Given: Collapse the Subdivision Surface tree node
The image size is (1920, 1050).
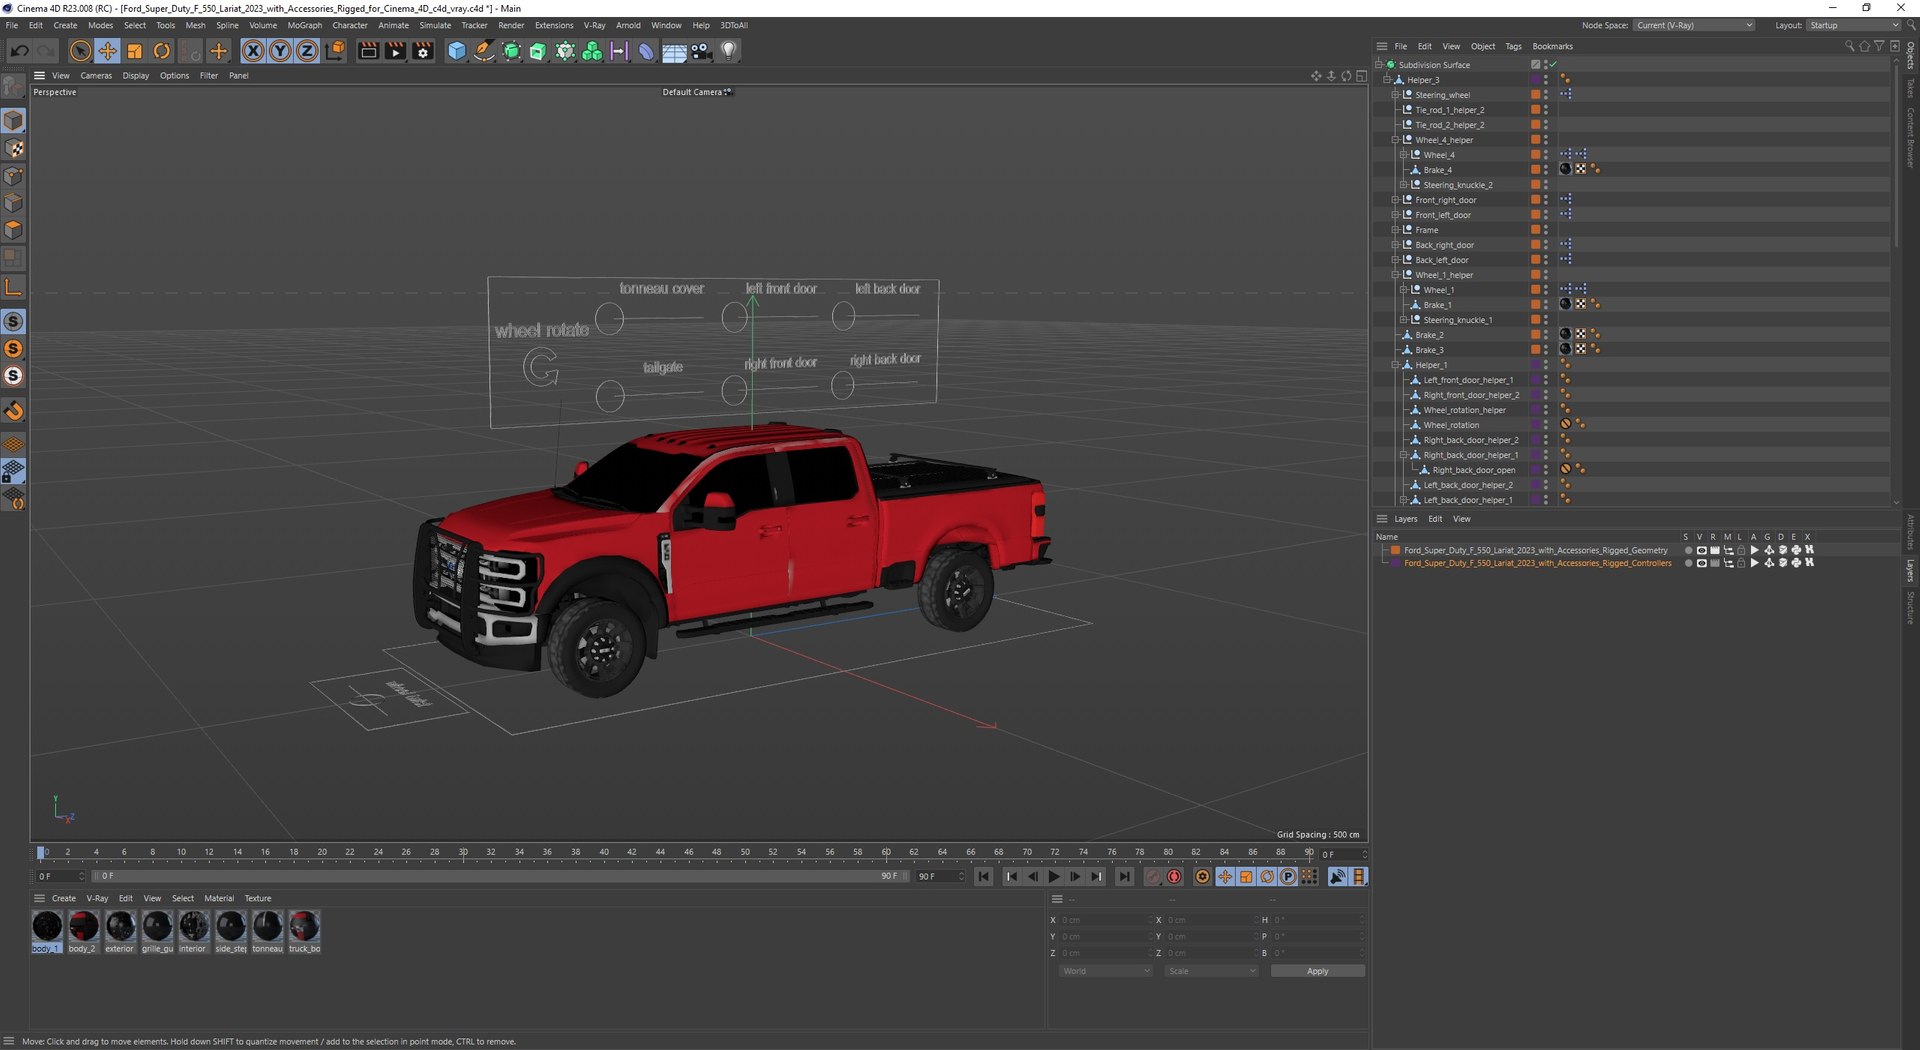Looking at the screenshot, I should tap(1379, 65).
